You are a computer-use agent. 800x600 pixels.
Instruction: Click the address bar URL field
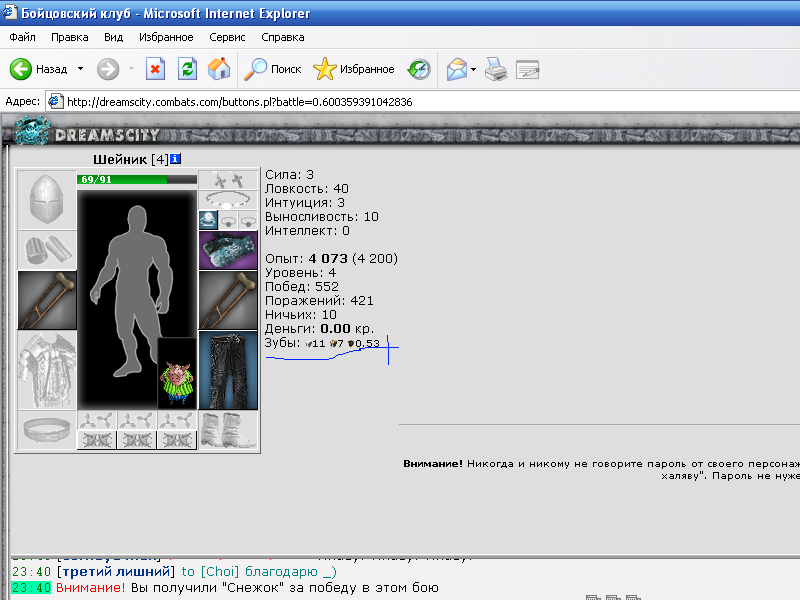[423, 102]
